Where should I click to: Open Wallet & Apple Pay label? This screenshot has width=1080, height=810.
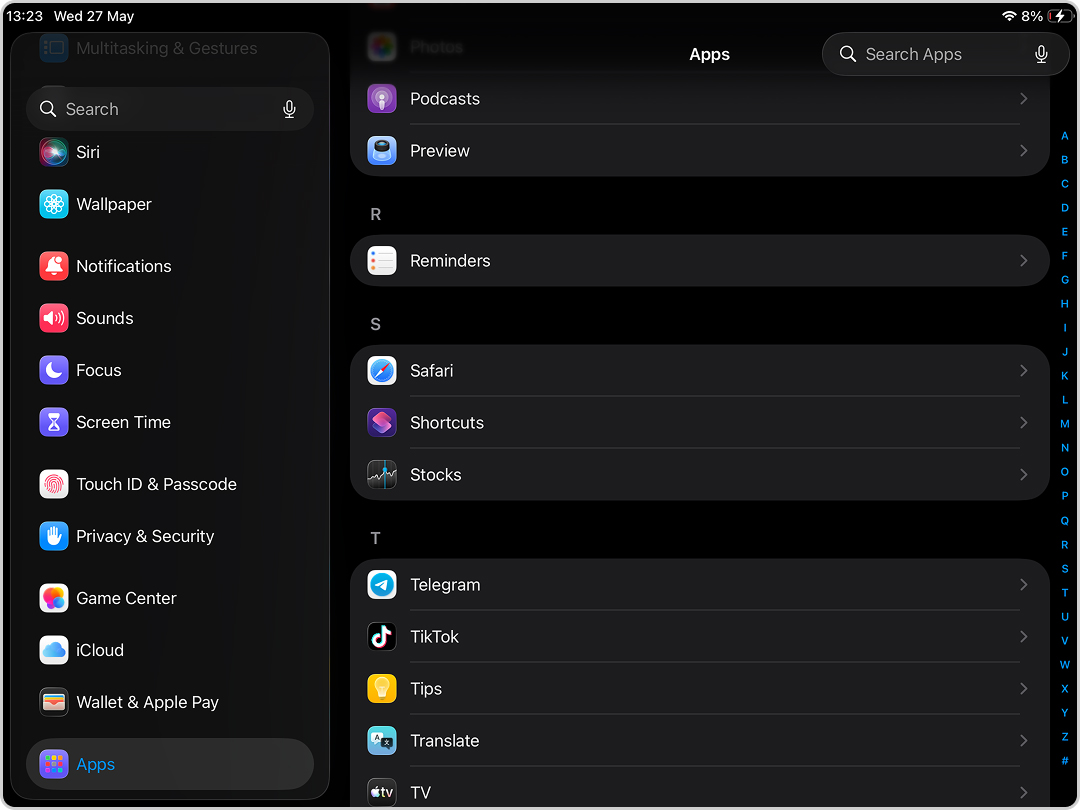tap(147, 703)
